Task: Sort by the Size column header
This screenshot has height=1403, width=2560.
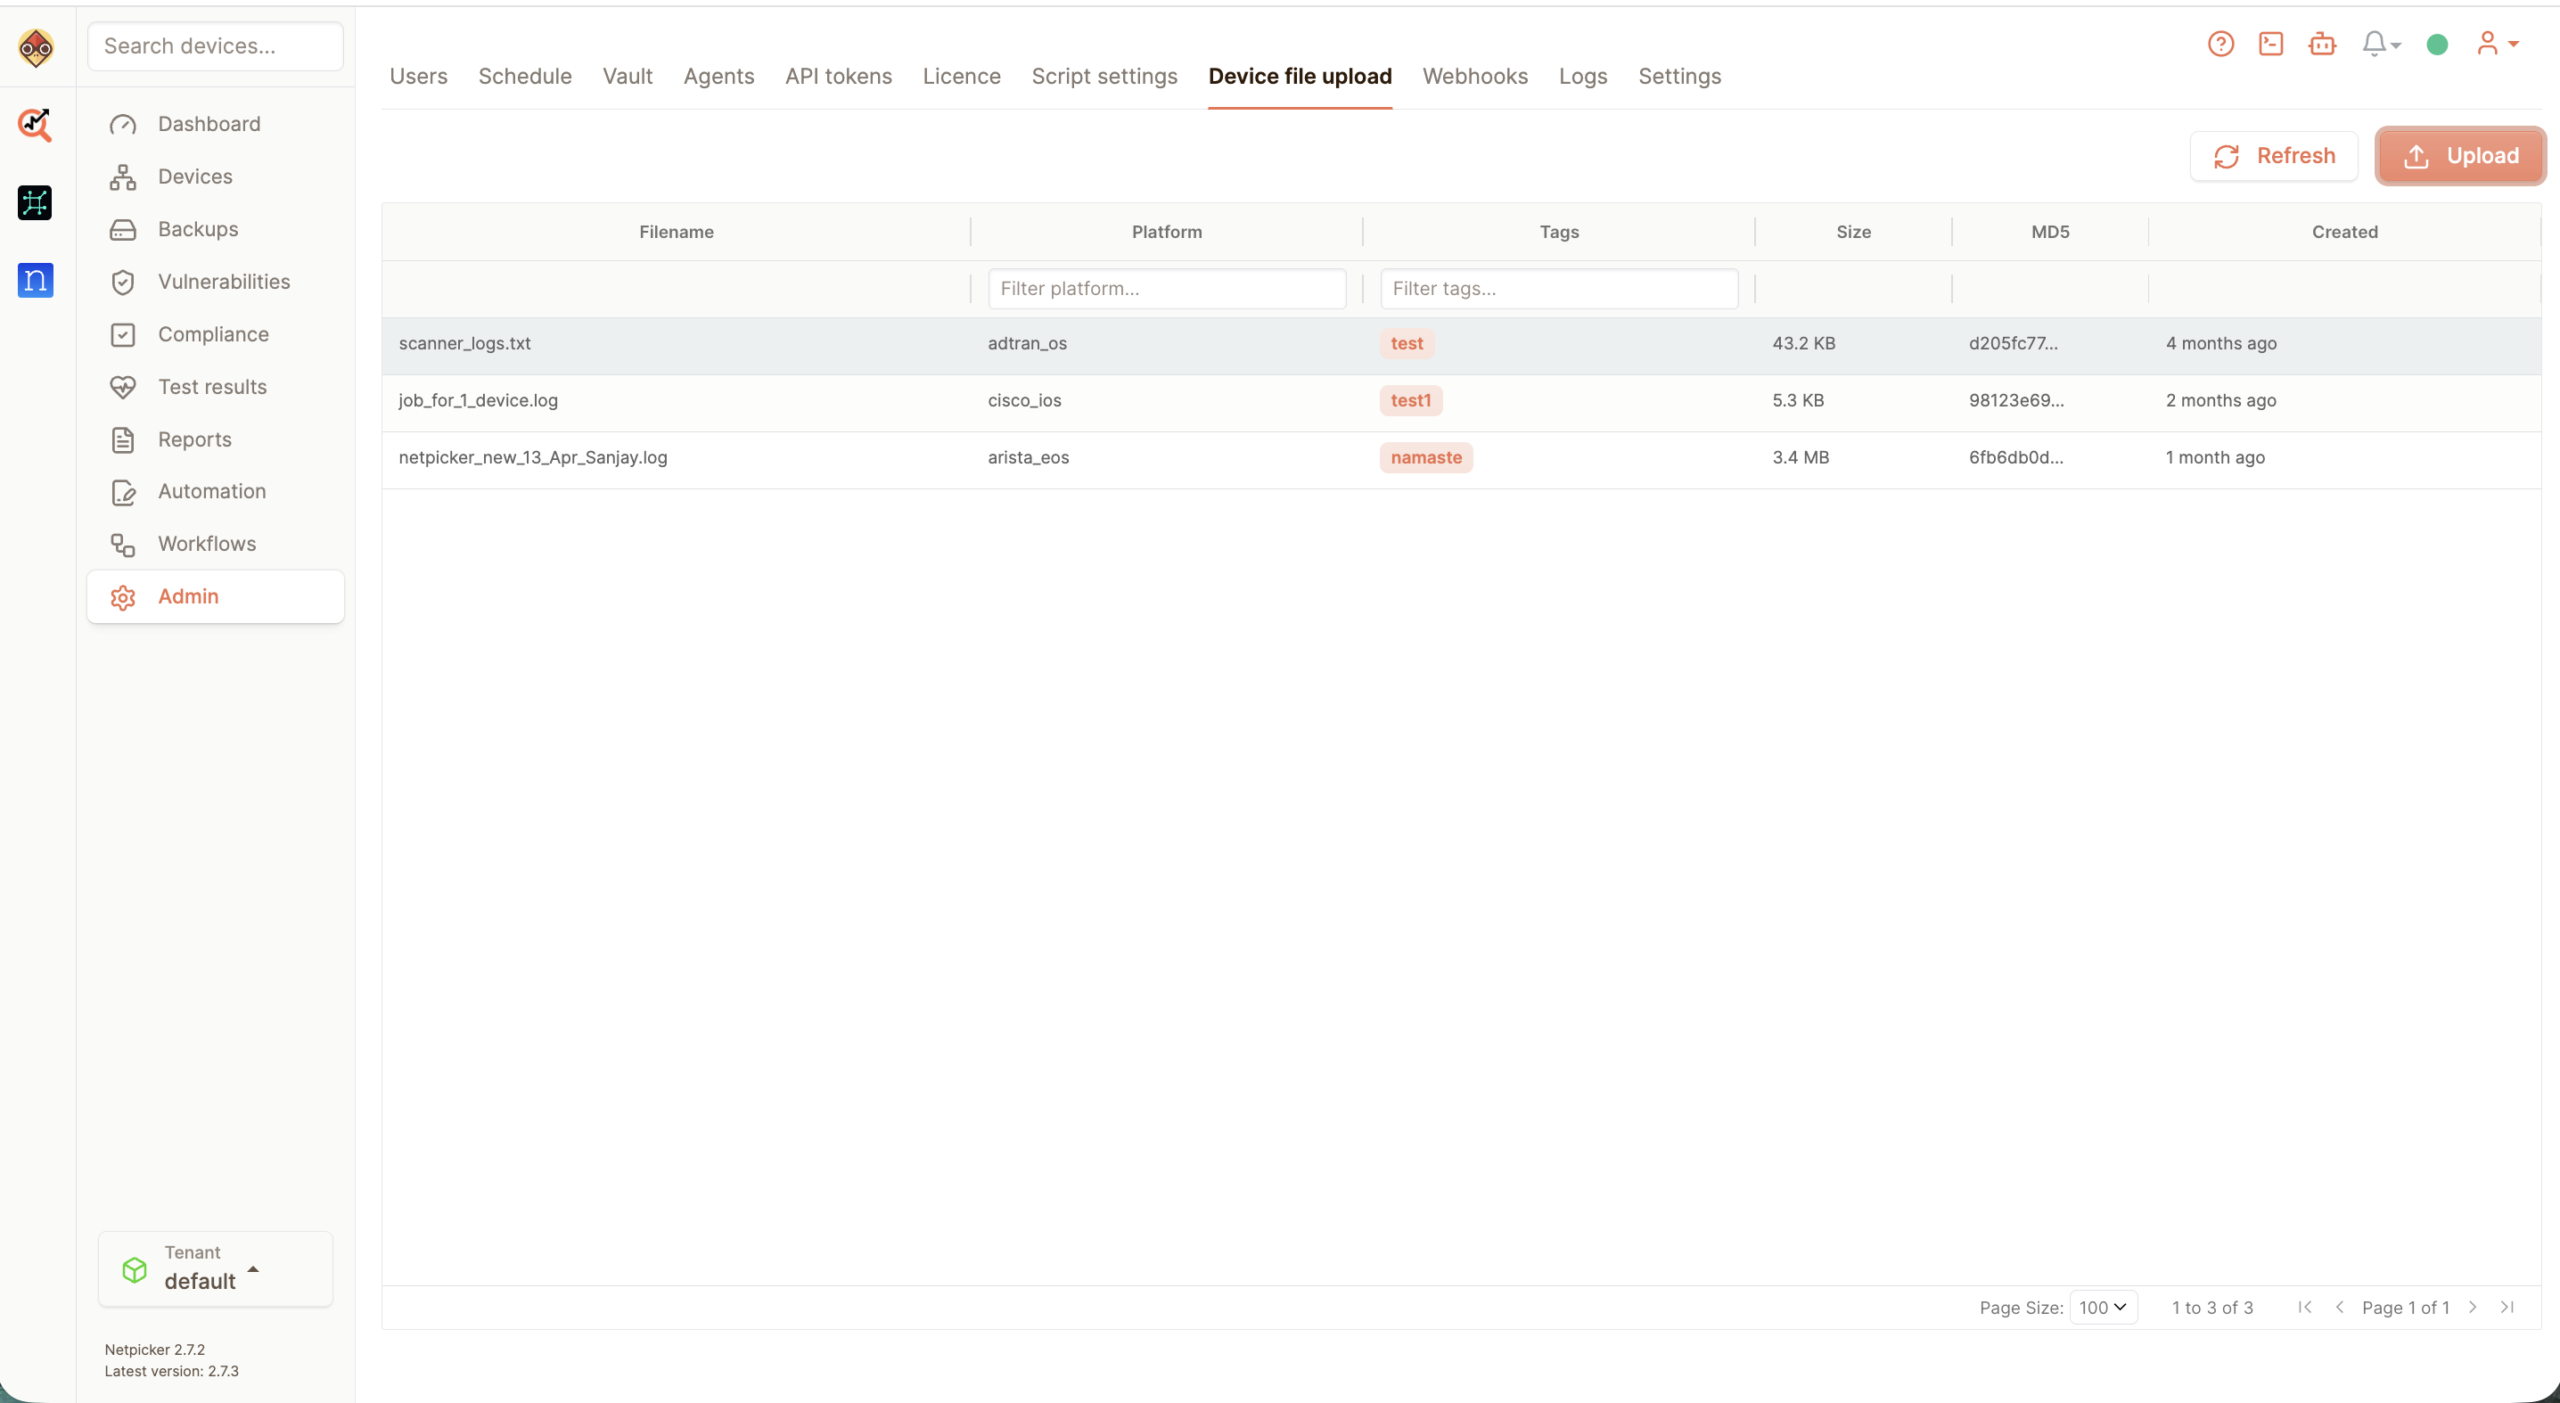Action: pyautogui.click(x=1853, y=232)
